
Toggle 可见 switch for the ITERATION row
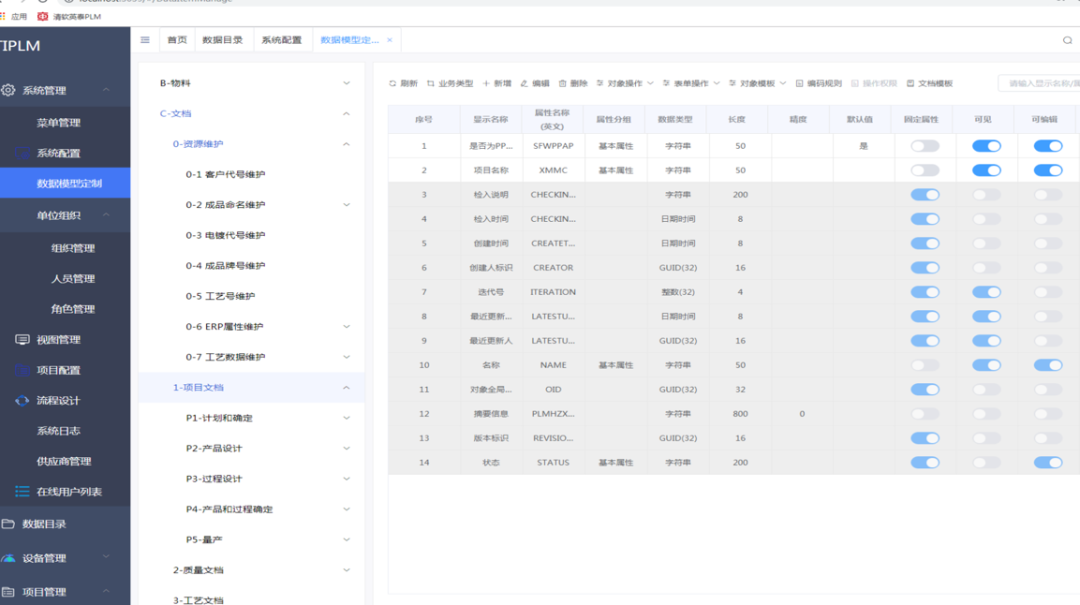coord(986,292)
